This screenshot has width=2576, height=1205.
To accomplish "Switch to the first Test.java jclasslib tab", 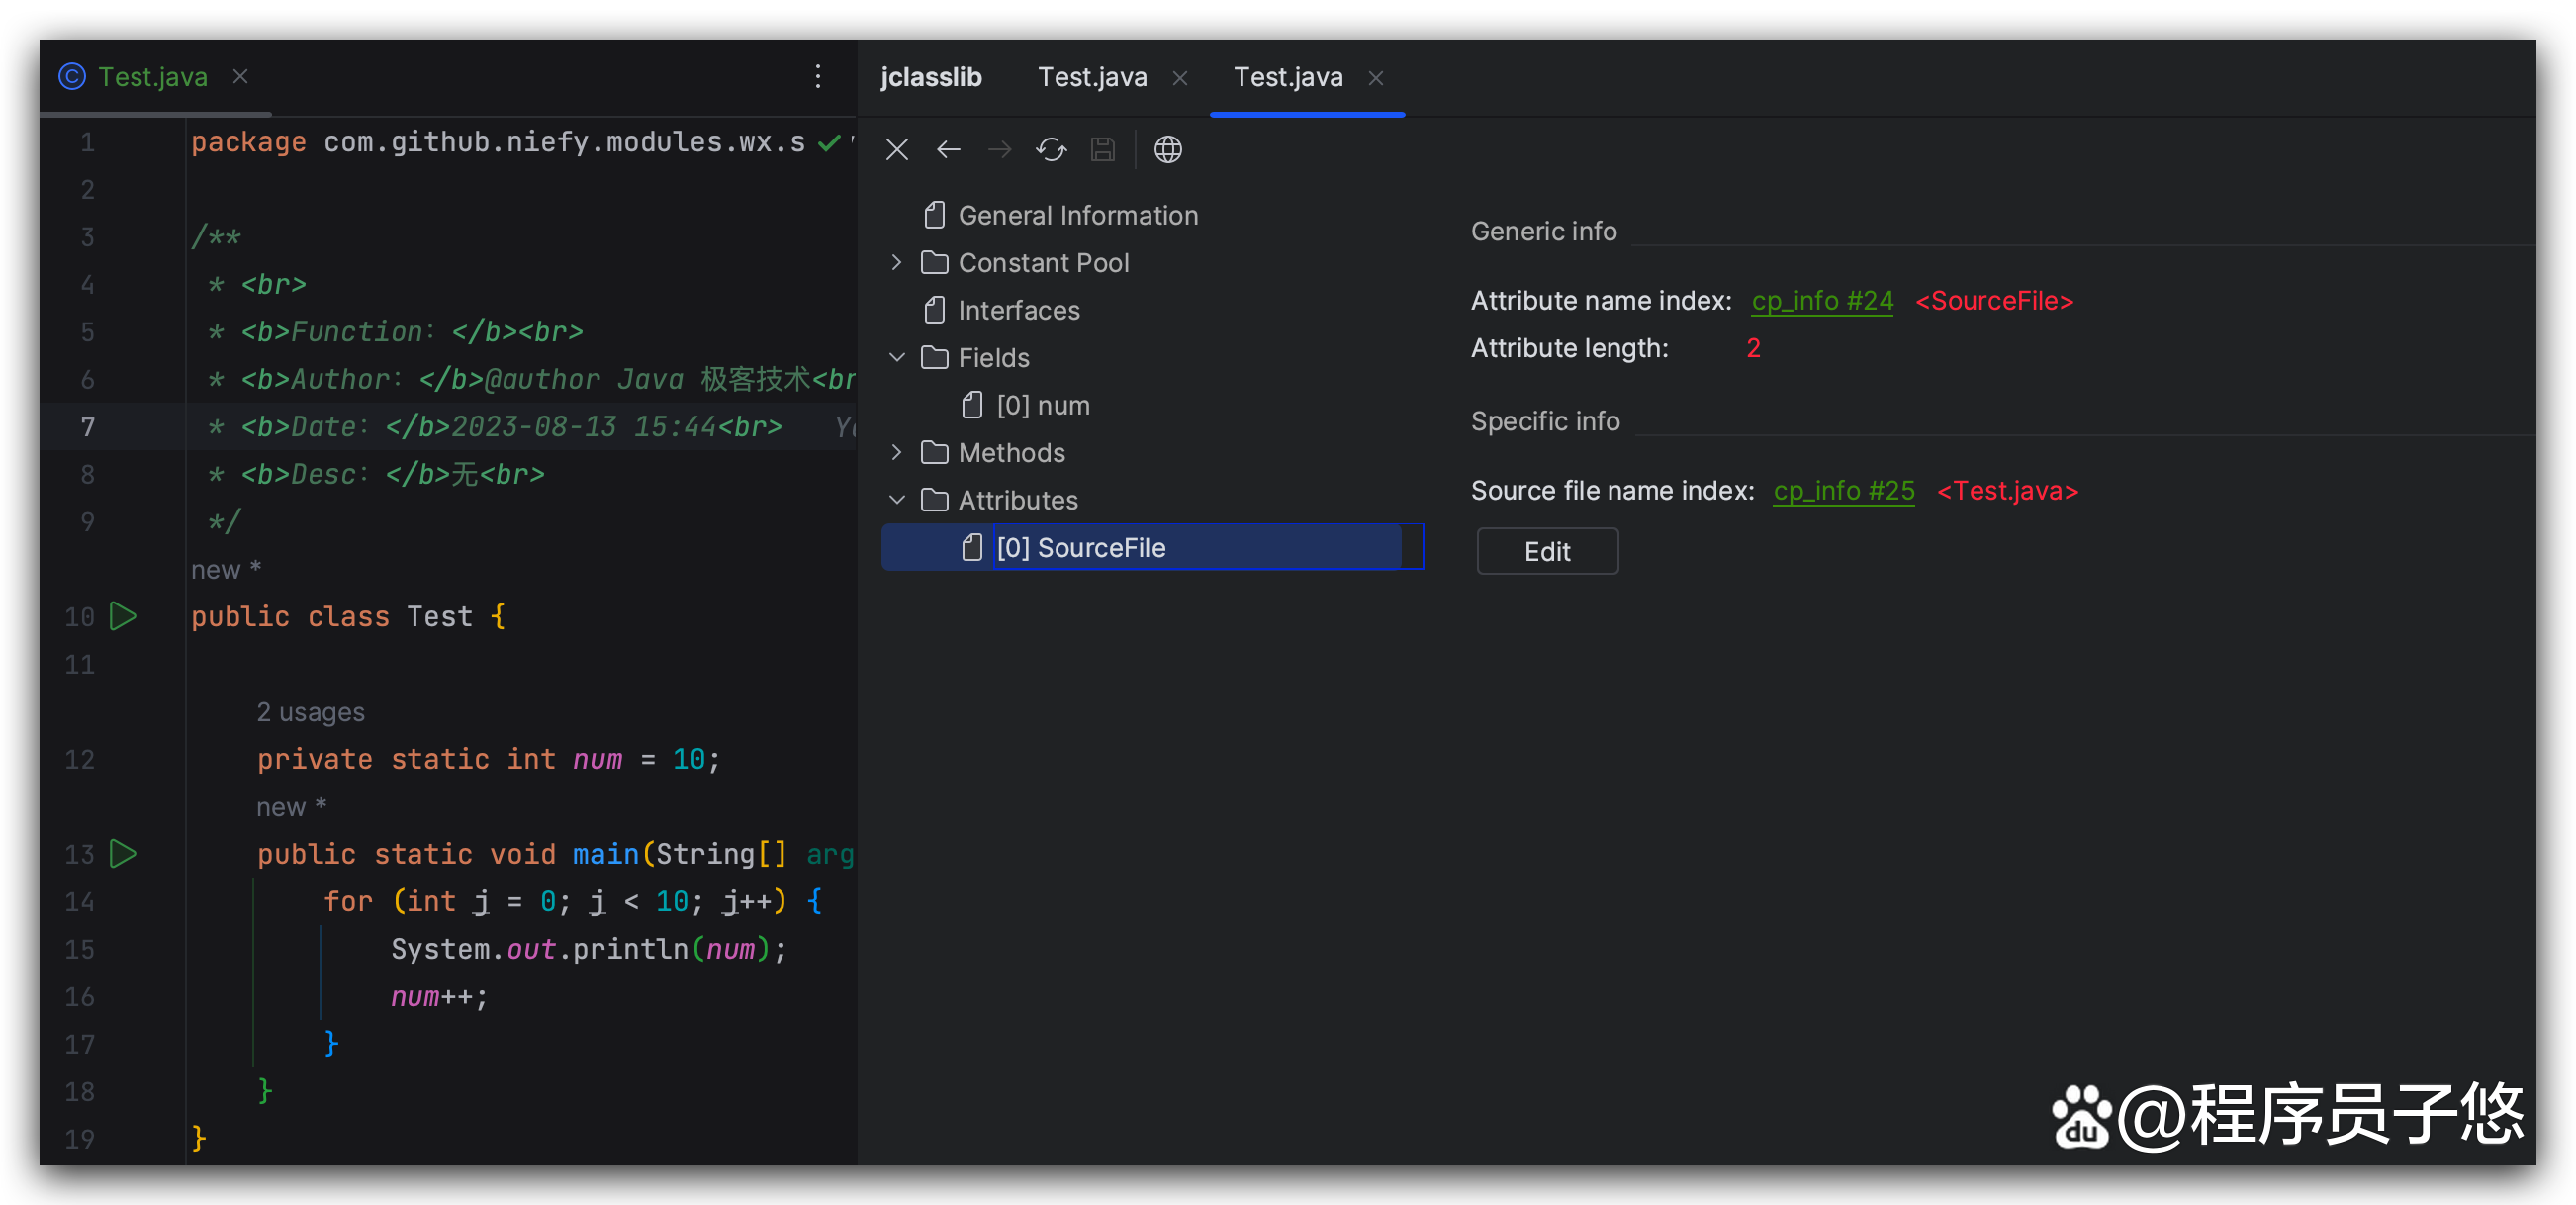I will (1091, 77).
